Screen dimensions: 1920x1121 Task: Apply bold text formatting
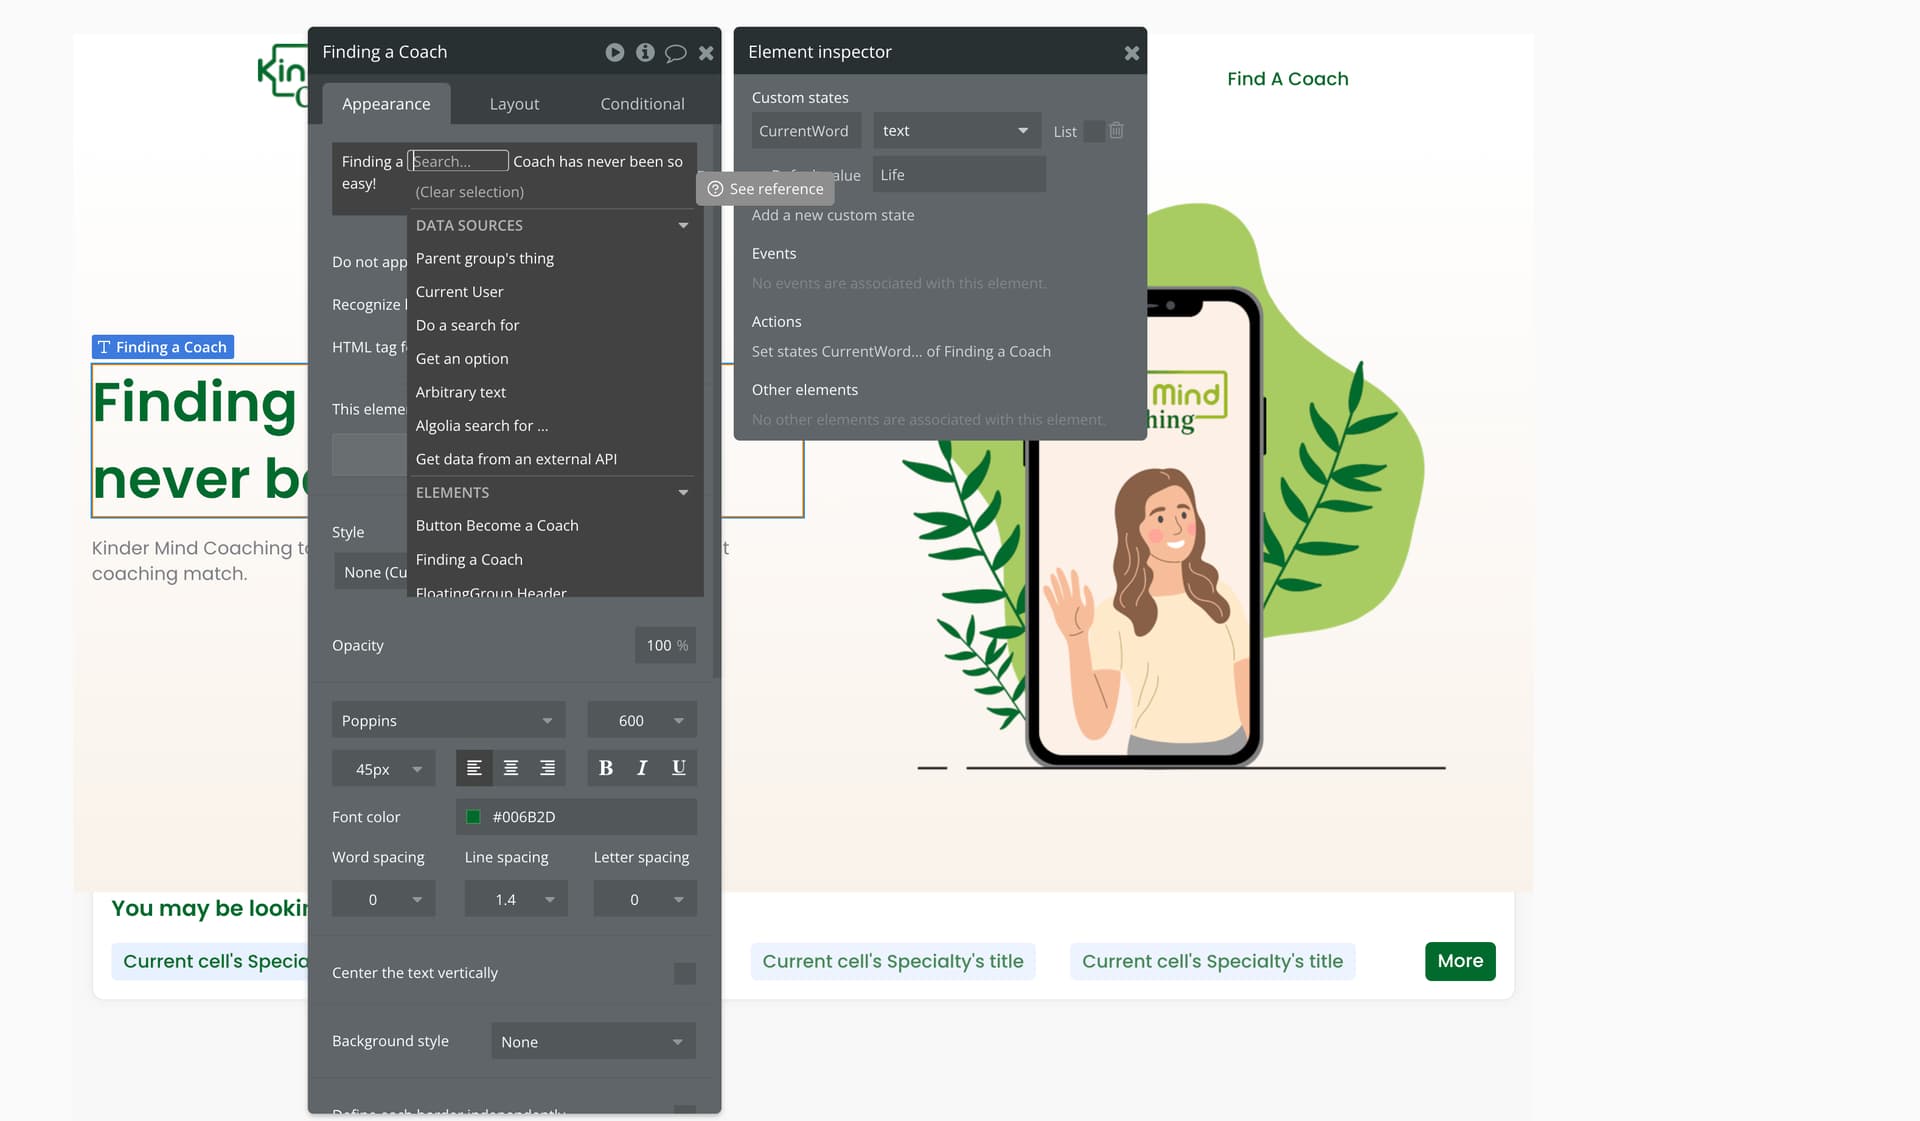coord(605,768)
